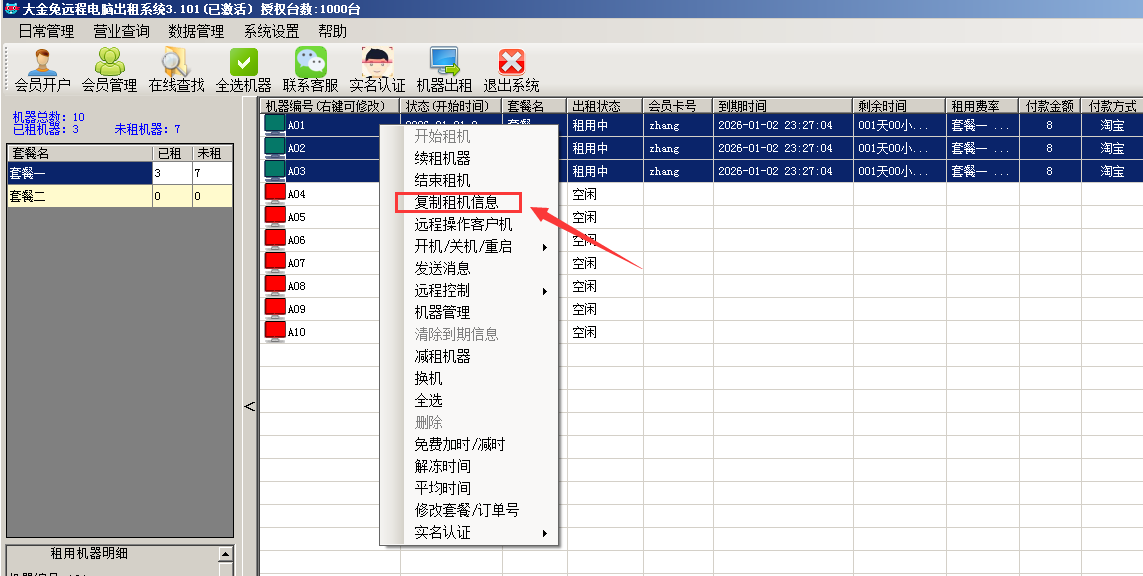The width and height of the screenshot is (1143, 576).
Task: Click the 会员开户 toolbar icon
Action: point(42,63)
